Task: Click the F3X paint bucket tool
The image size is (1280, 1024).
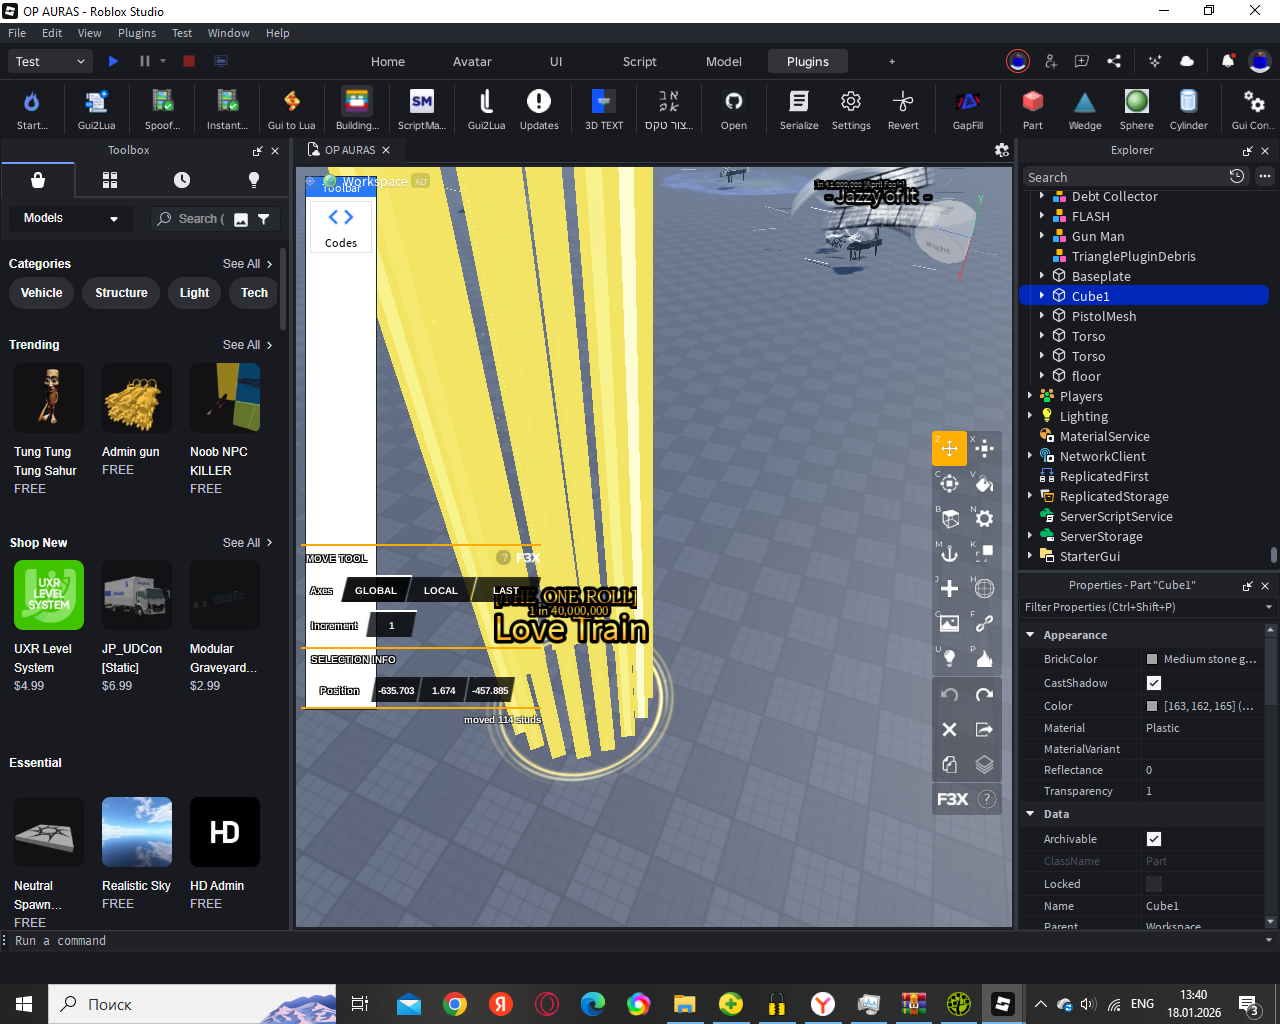Action: pos(984,484)
